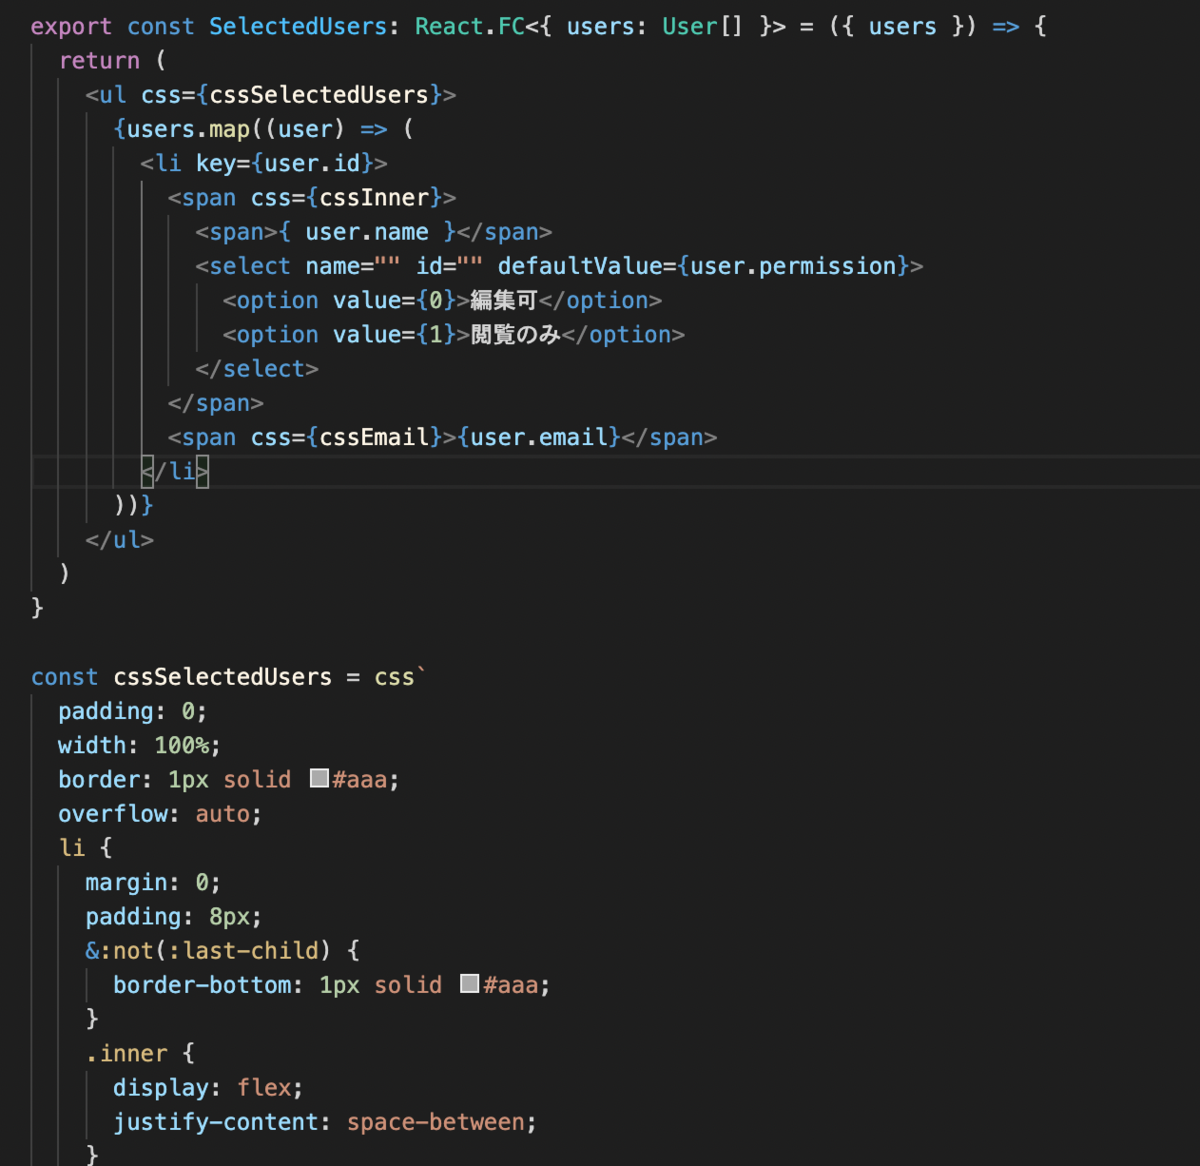Click 'users.map' in the JSX expression
The width and height of the screenshot is (1200, 1166).
click(x=188, y=129)
